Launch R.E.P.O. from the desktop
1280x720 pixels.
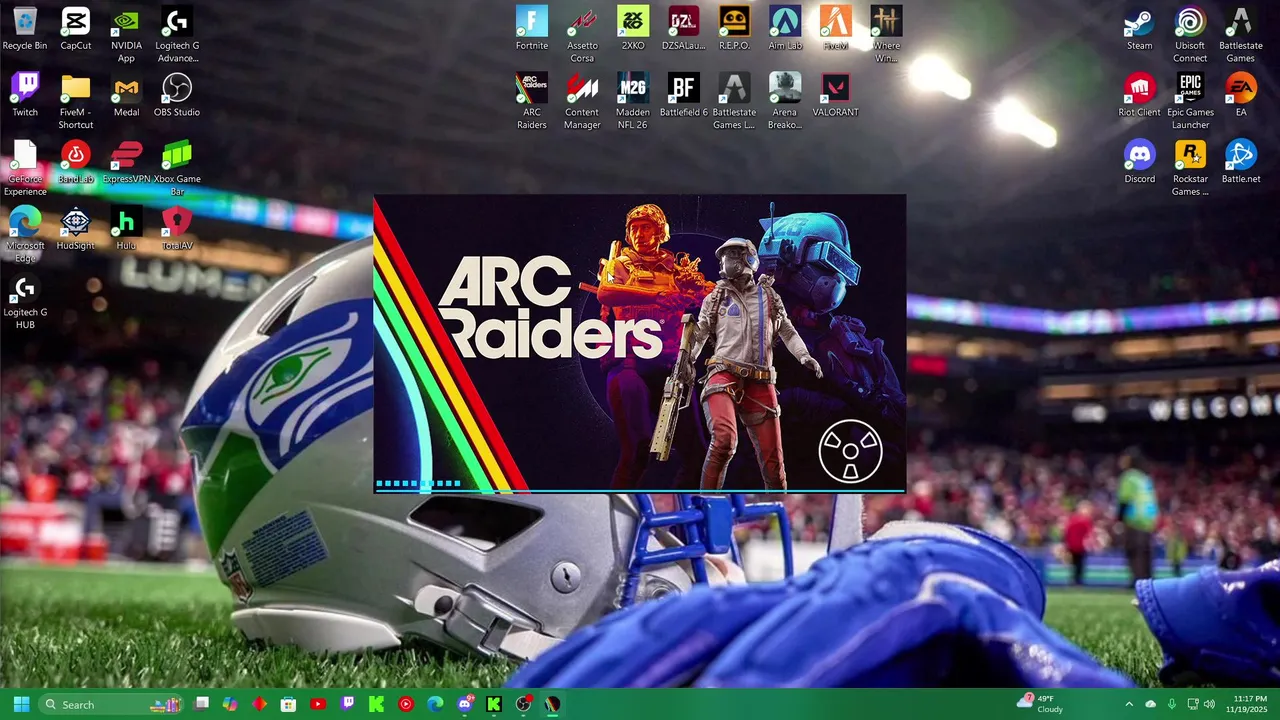point(734,29)
